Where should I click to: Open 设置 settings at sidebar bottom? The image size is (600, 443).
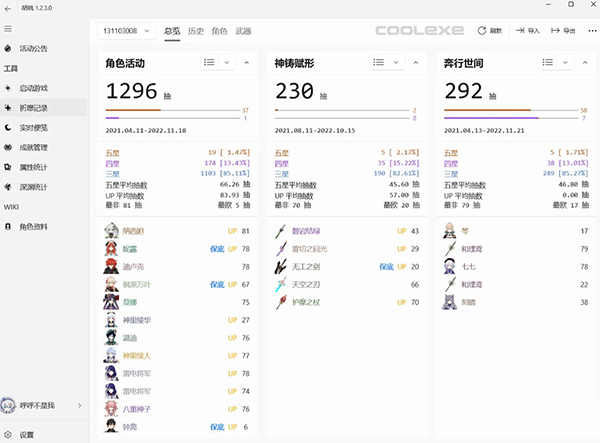27,434
